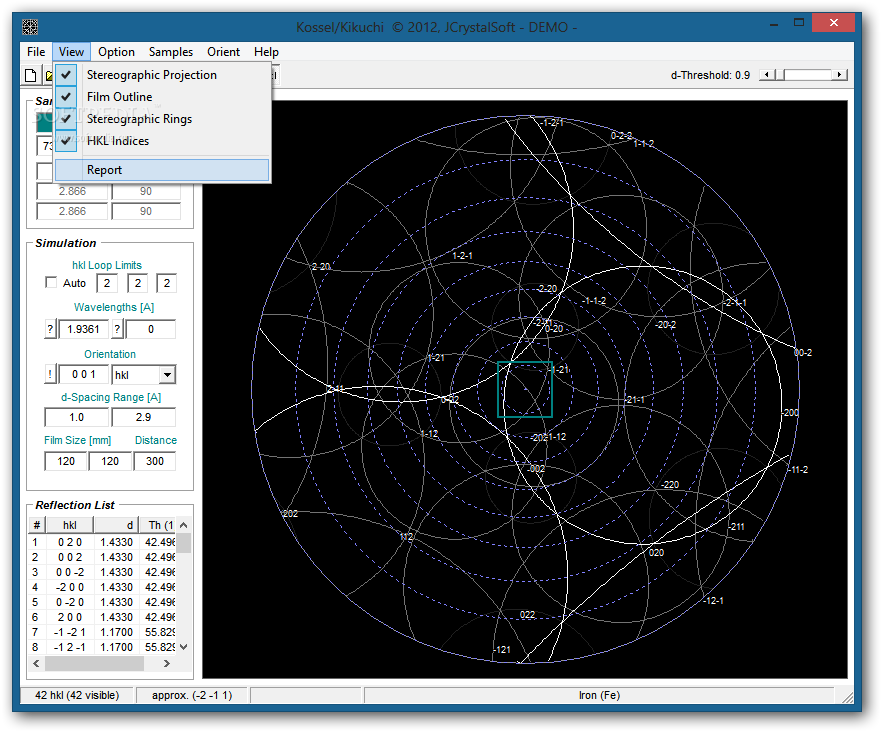The width and height of the screenshot is (882, 732).
Task: Click the '?' button before wavelength 0
Action: pos(117,329)
